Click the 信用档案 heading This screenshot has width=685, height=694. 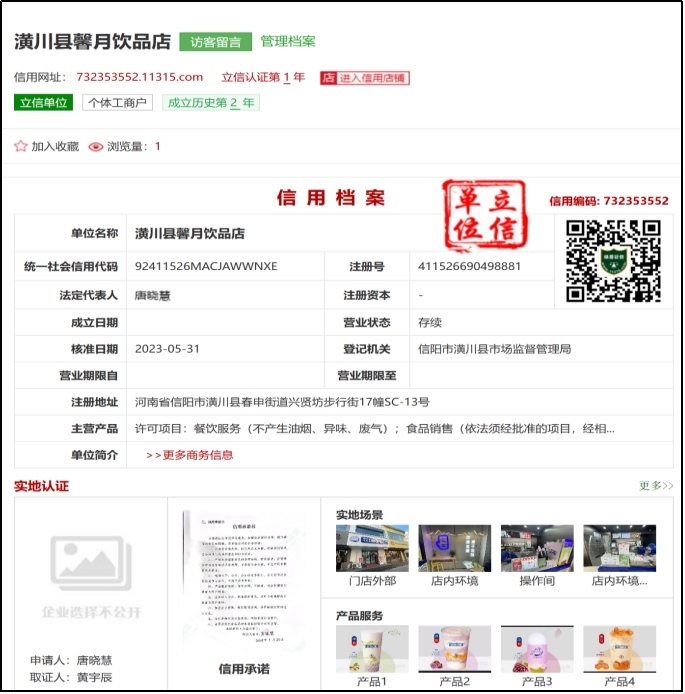(331, 197)
